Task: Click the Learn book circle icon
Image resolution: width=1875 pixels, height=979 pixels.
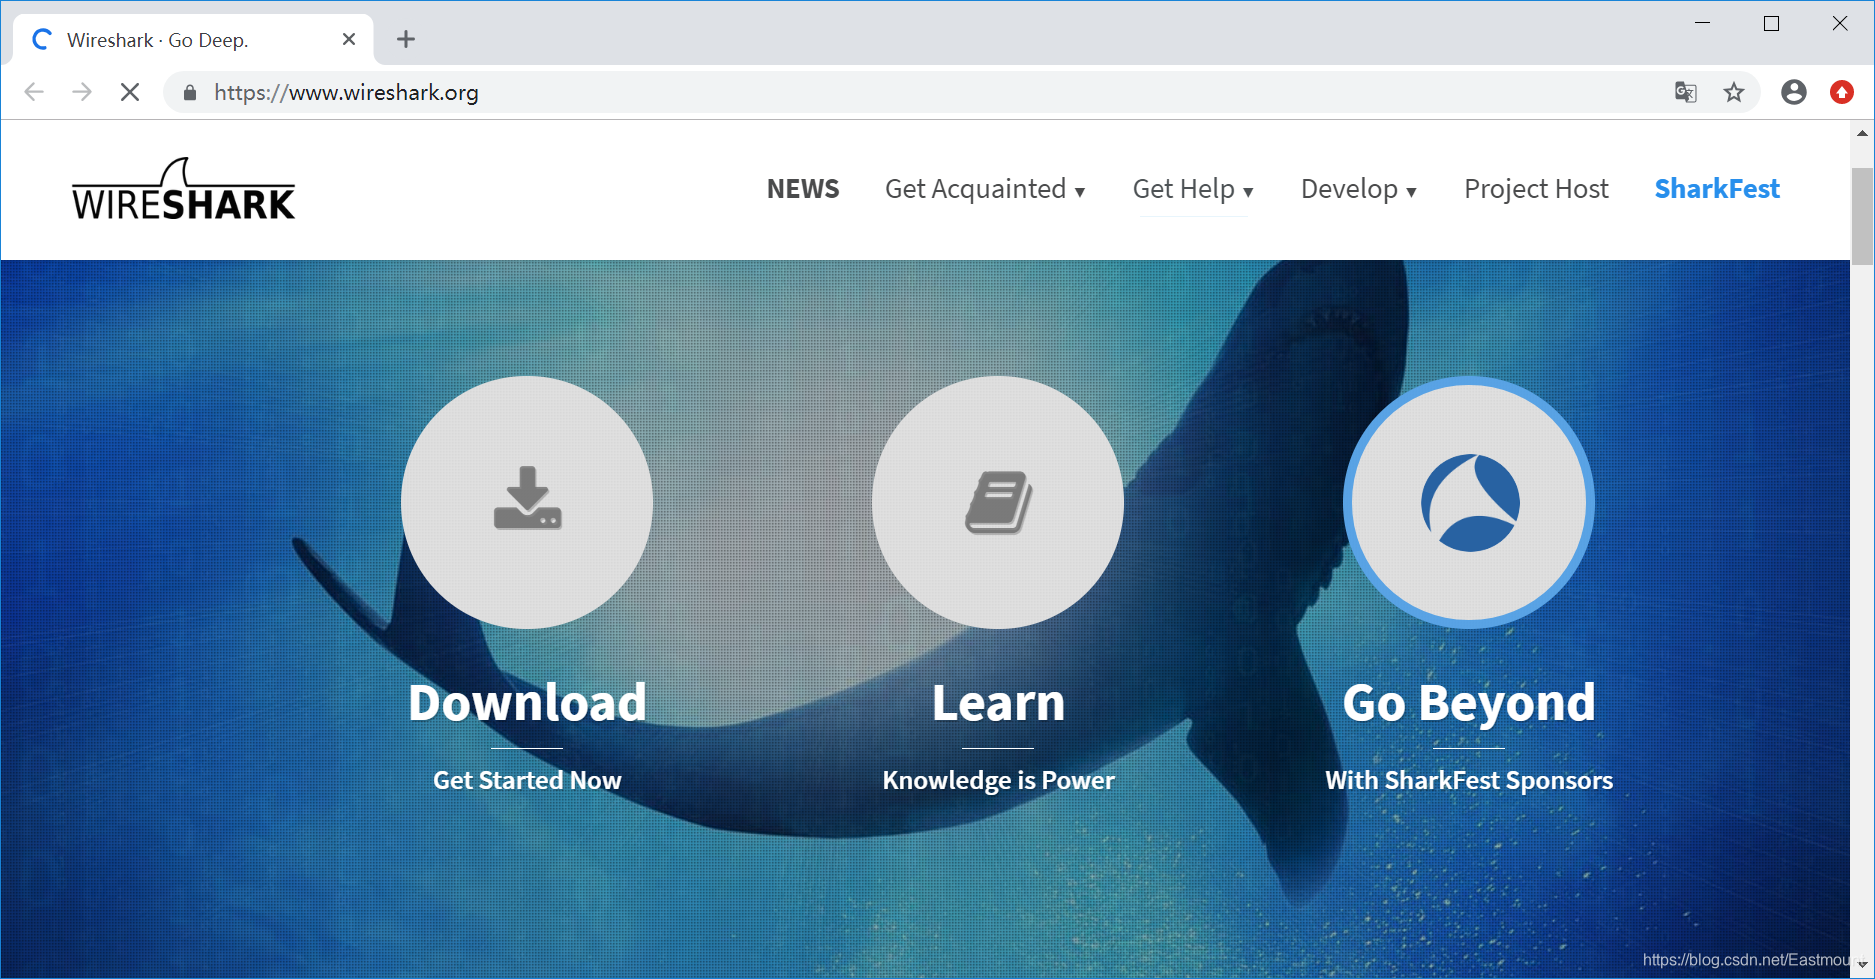Action: point(998,502)
